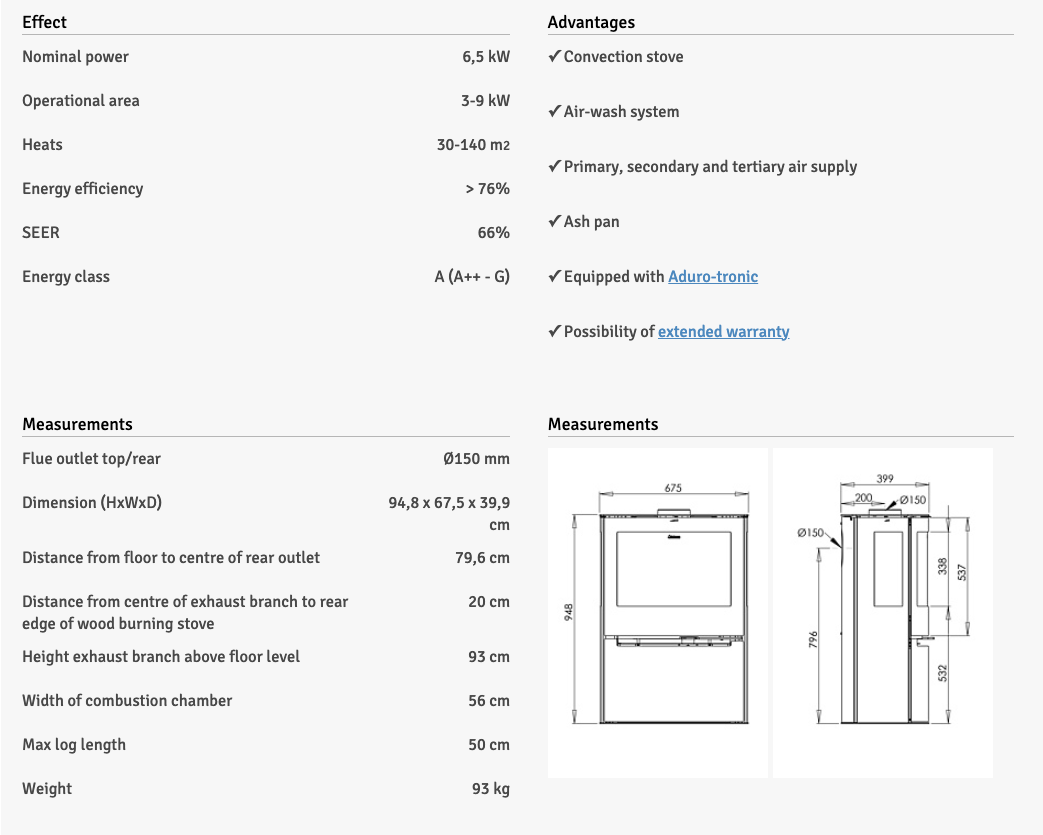Click the Energy class value A (A++ - G)
This screenshot has height=835, width=1043.
pos(472,277)
